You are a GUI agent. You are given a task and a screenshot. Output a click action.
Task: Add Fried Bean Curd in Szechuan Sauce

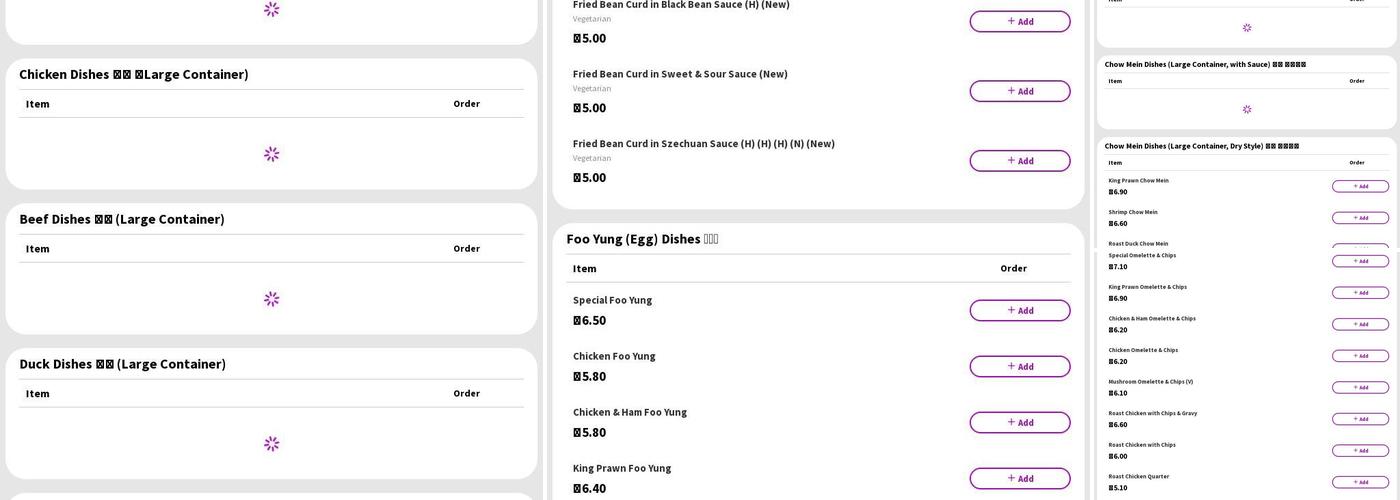(1020, 161)
